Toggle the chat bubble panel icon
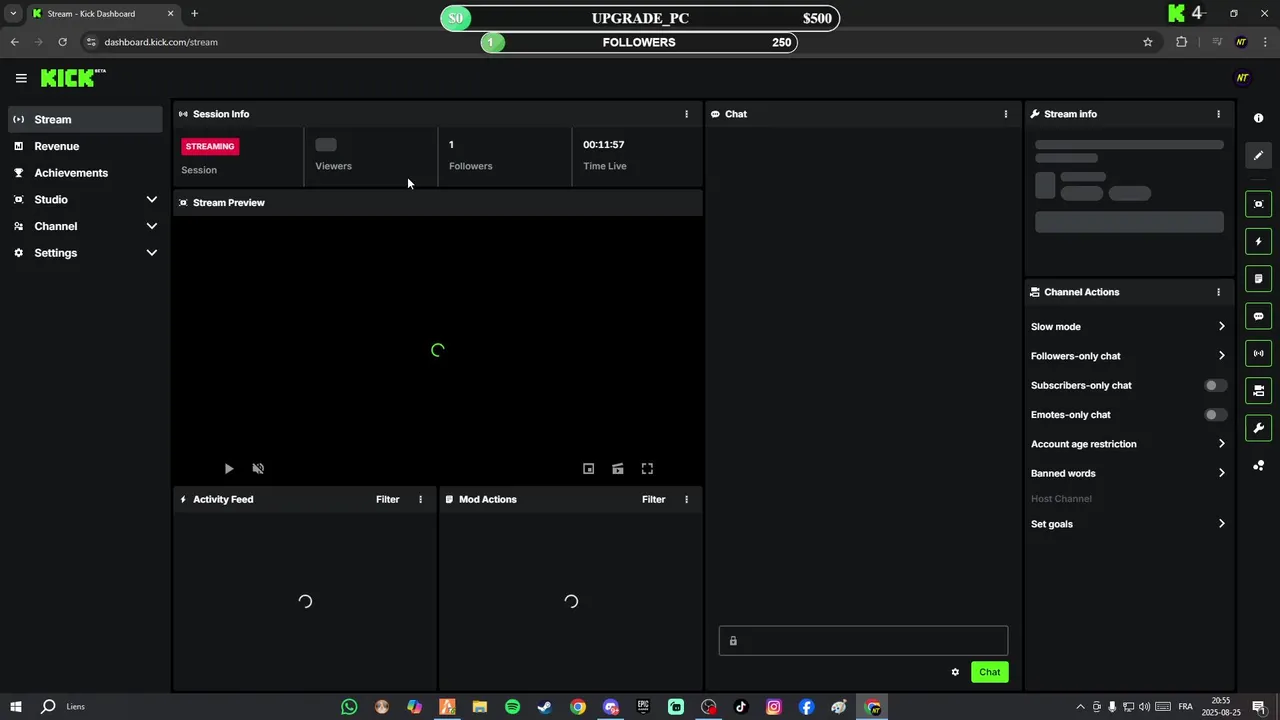This screenshot has width=1280, height=720. point(1258,316)
